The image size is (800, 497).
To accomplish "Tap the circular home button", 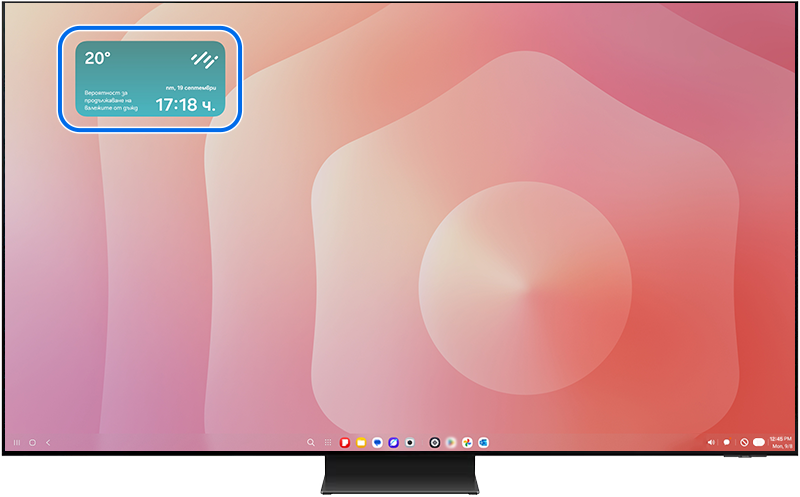I will [32, 442].
